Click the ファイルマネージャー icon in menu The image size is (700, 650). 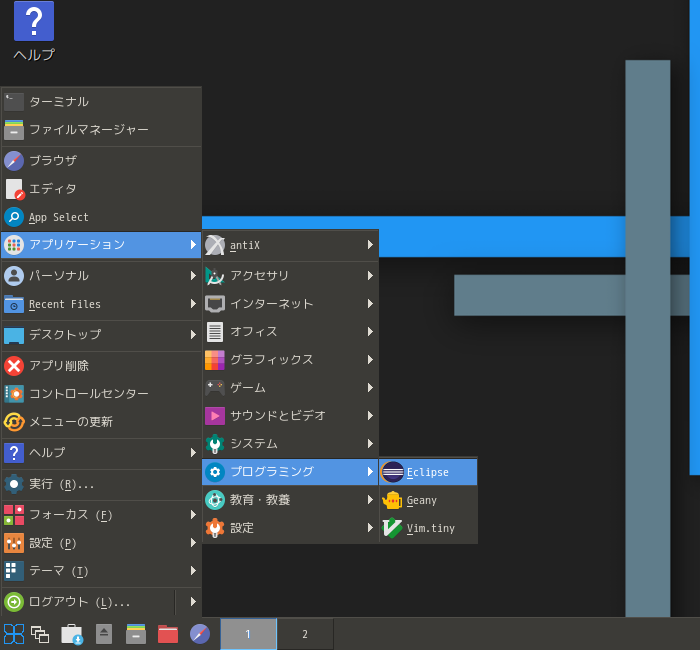click(x=14, y=130)
